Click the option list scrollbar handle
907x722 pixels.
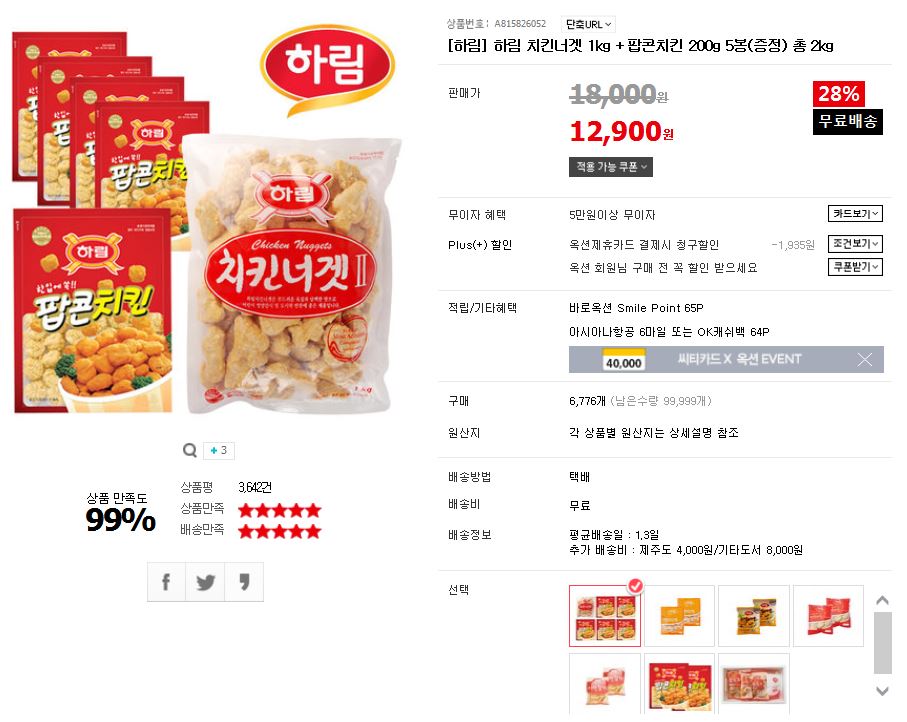tap(882, 643)
